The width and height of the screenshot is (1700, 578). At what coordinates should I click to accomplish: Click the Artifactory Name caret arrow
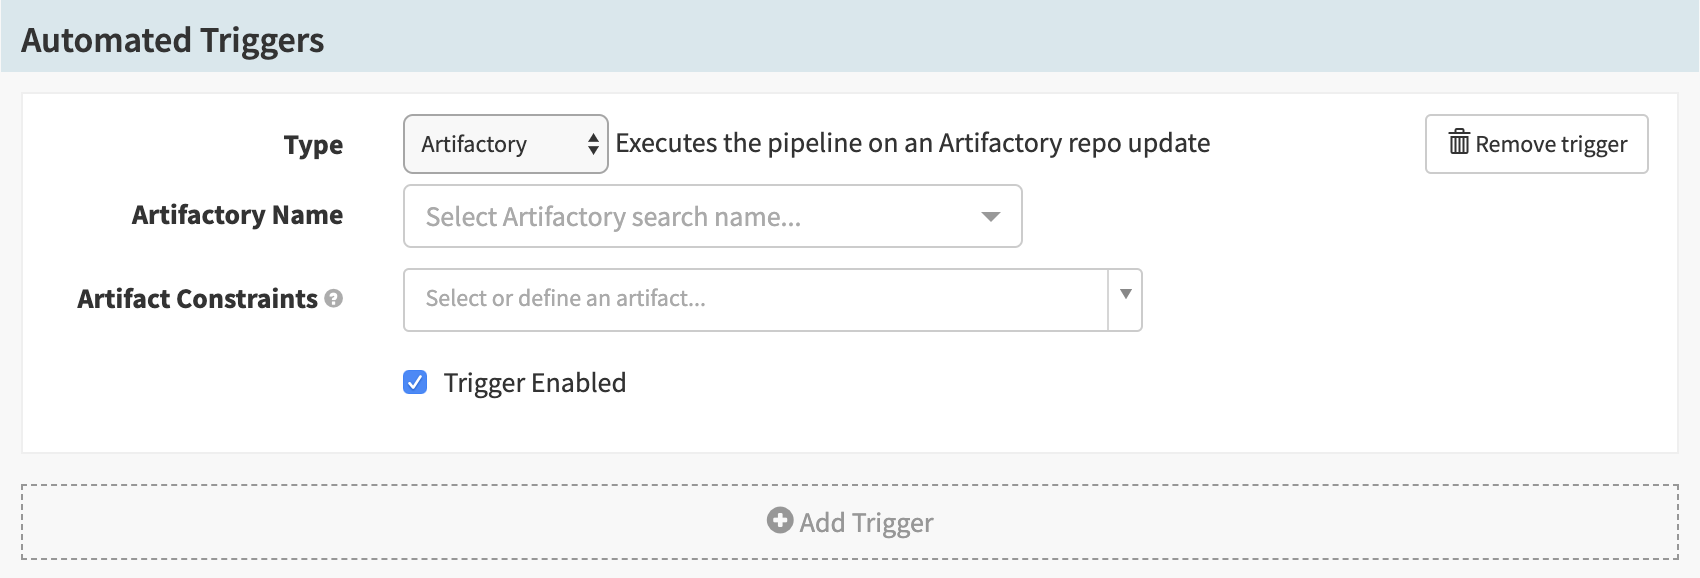(x=991, y=216)
